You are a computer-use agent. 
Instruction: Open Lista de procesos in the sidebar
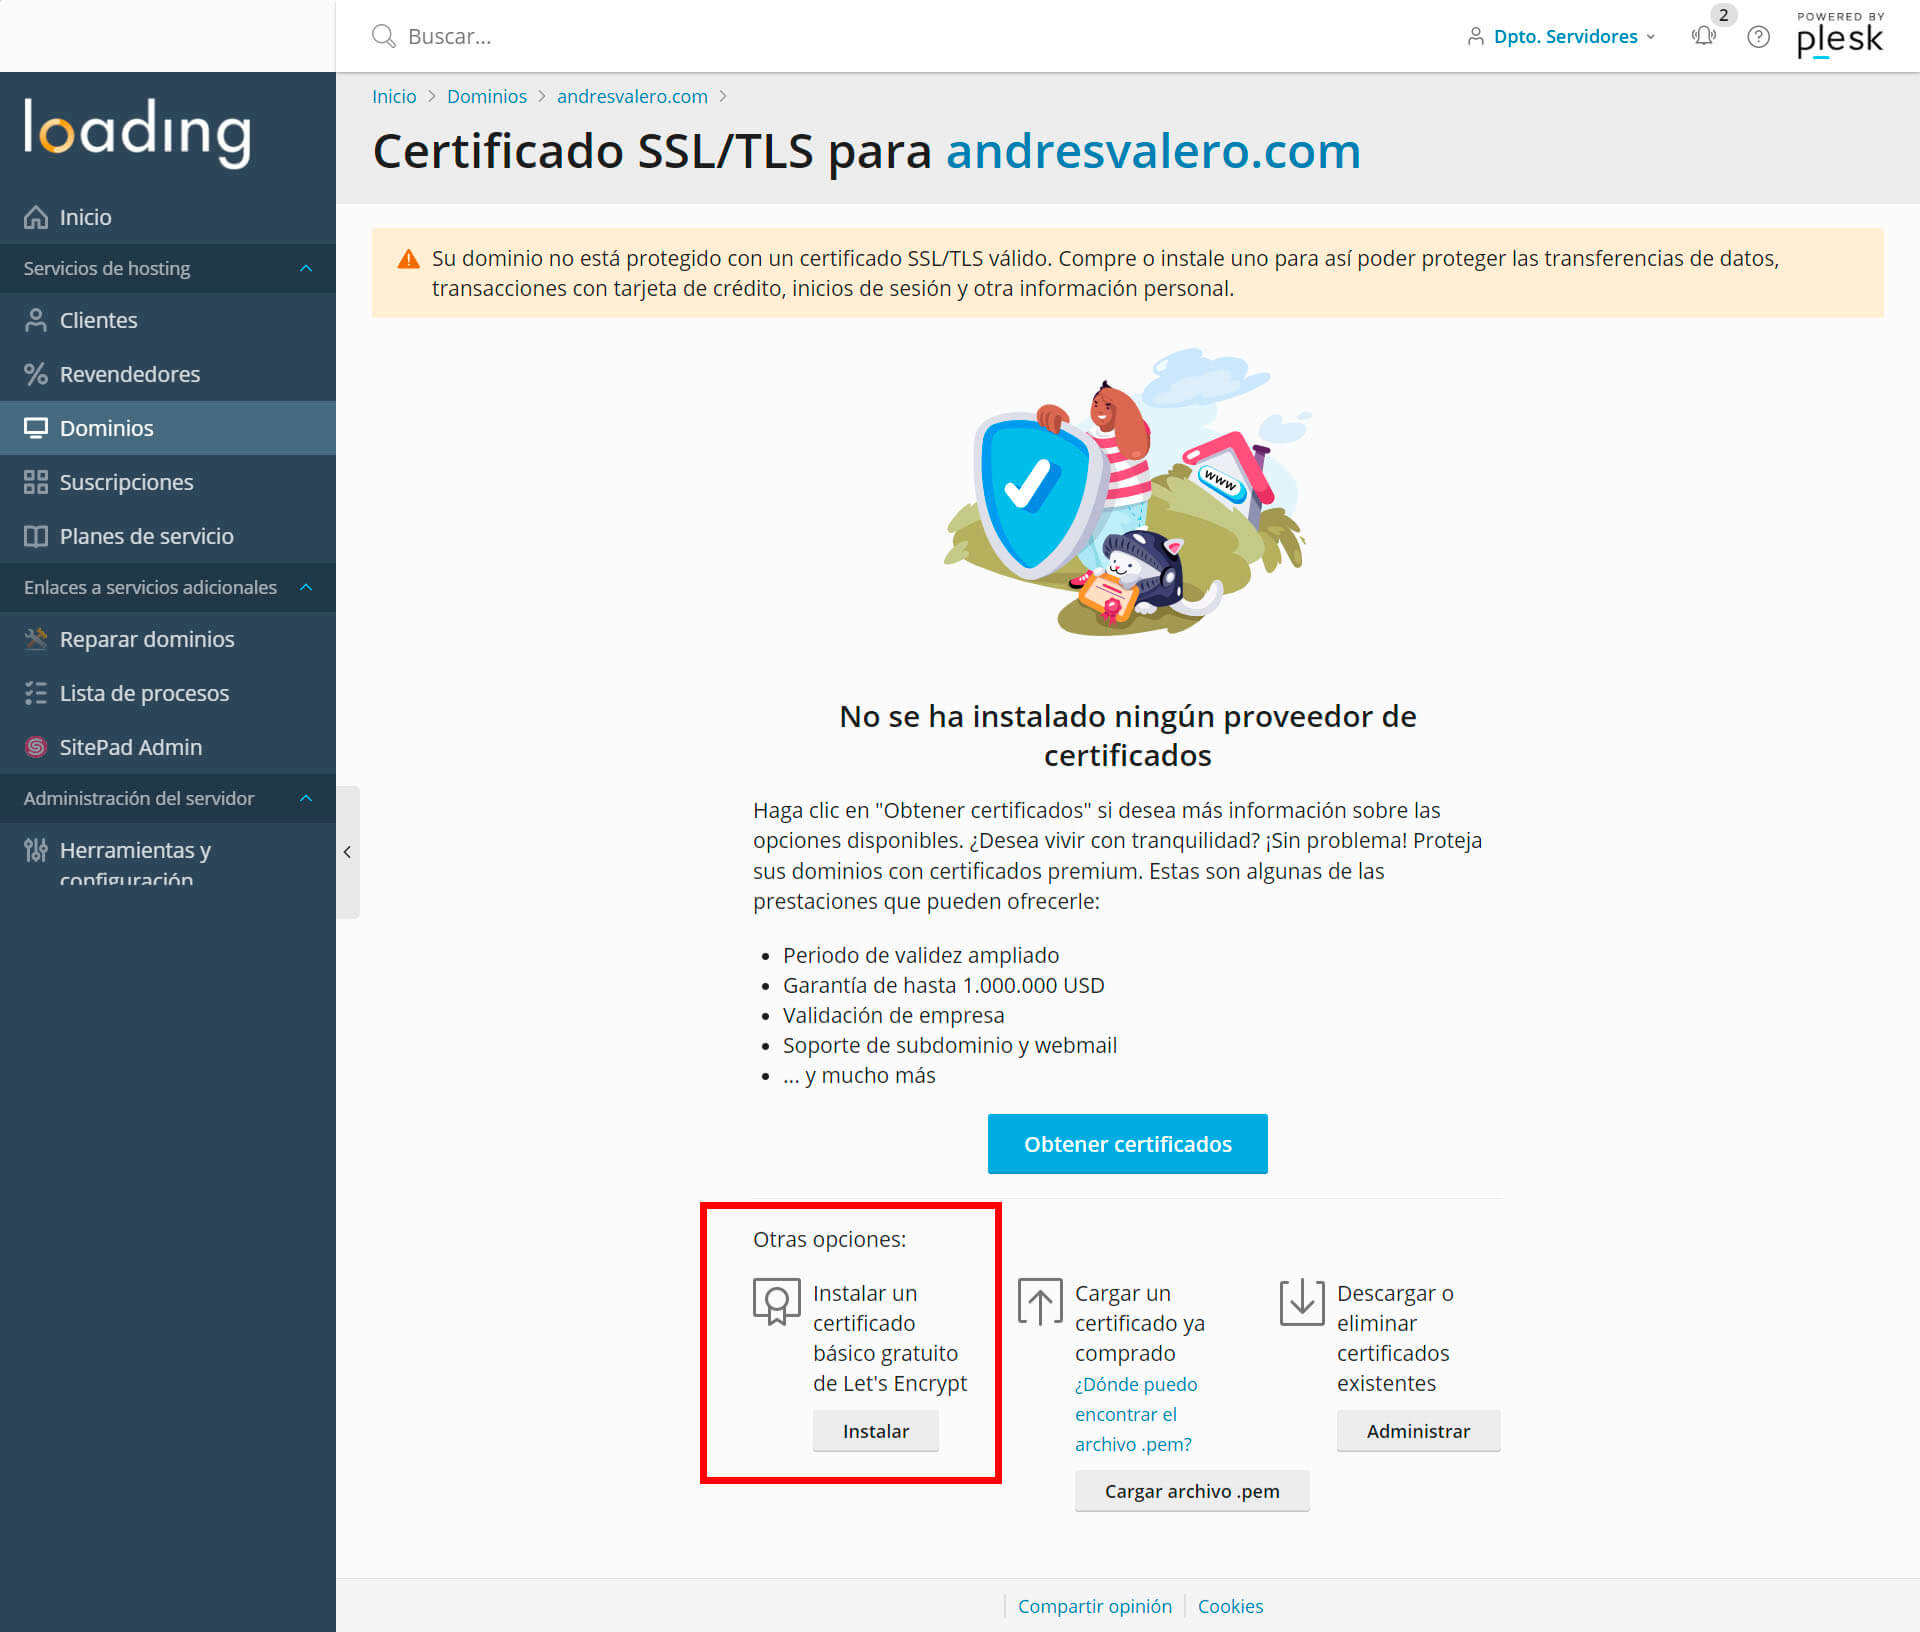[168, 693]
